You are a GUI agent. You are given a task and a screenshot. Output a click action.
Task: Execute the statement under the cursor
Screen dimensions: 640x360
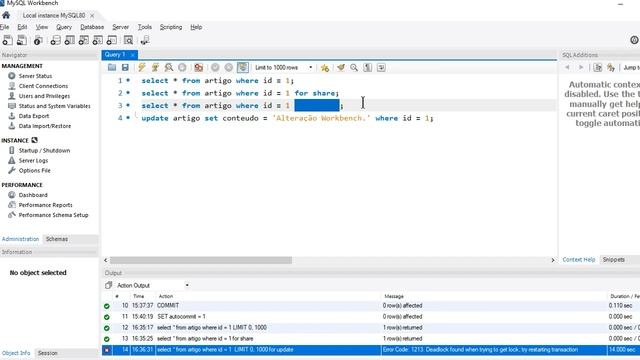click(155, 67)
